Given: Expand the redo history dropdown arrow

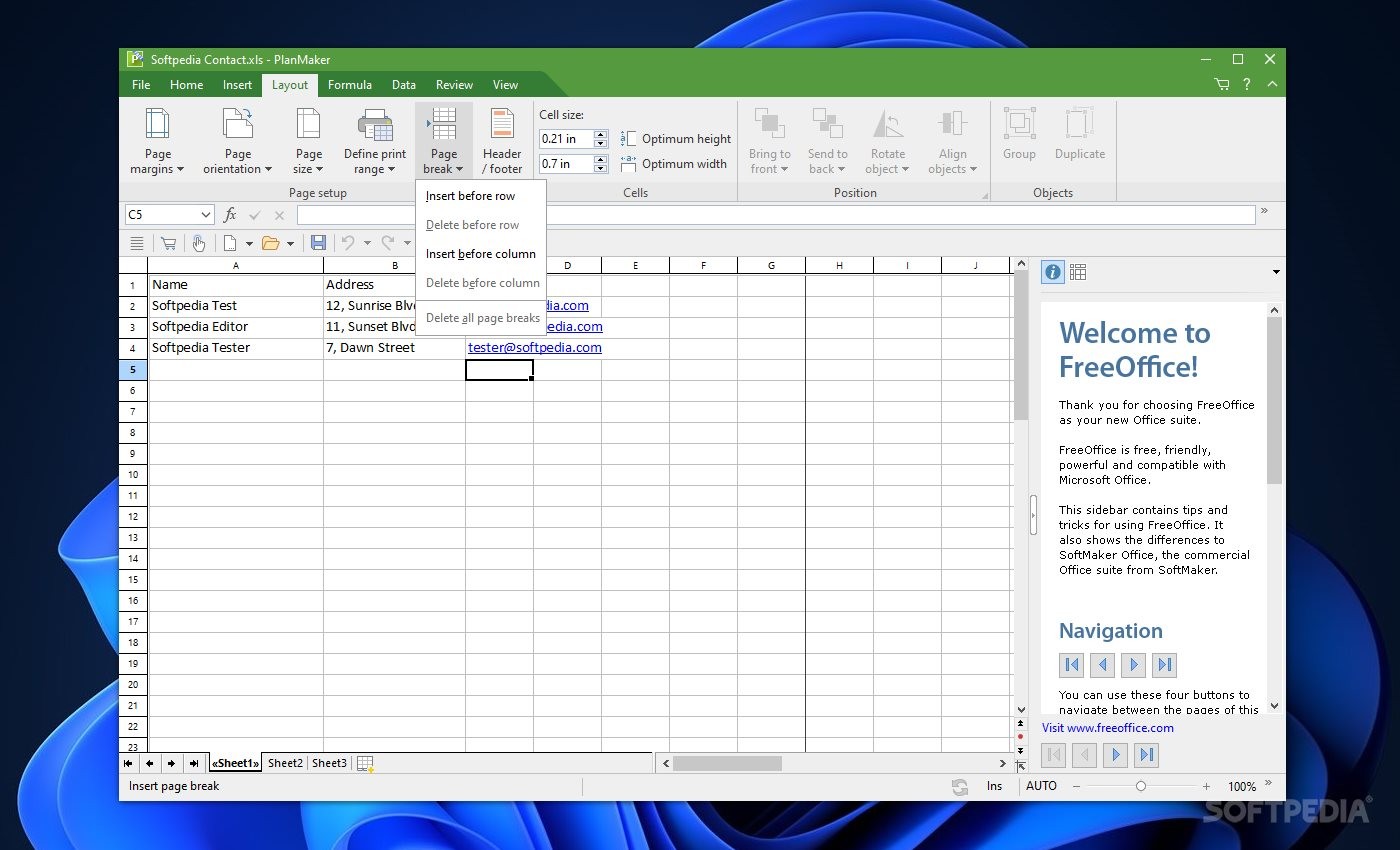Looking at the screenshot, I should point(407,243).
